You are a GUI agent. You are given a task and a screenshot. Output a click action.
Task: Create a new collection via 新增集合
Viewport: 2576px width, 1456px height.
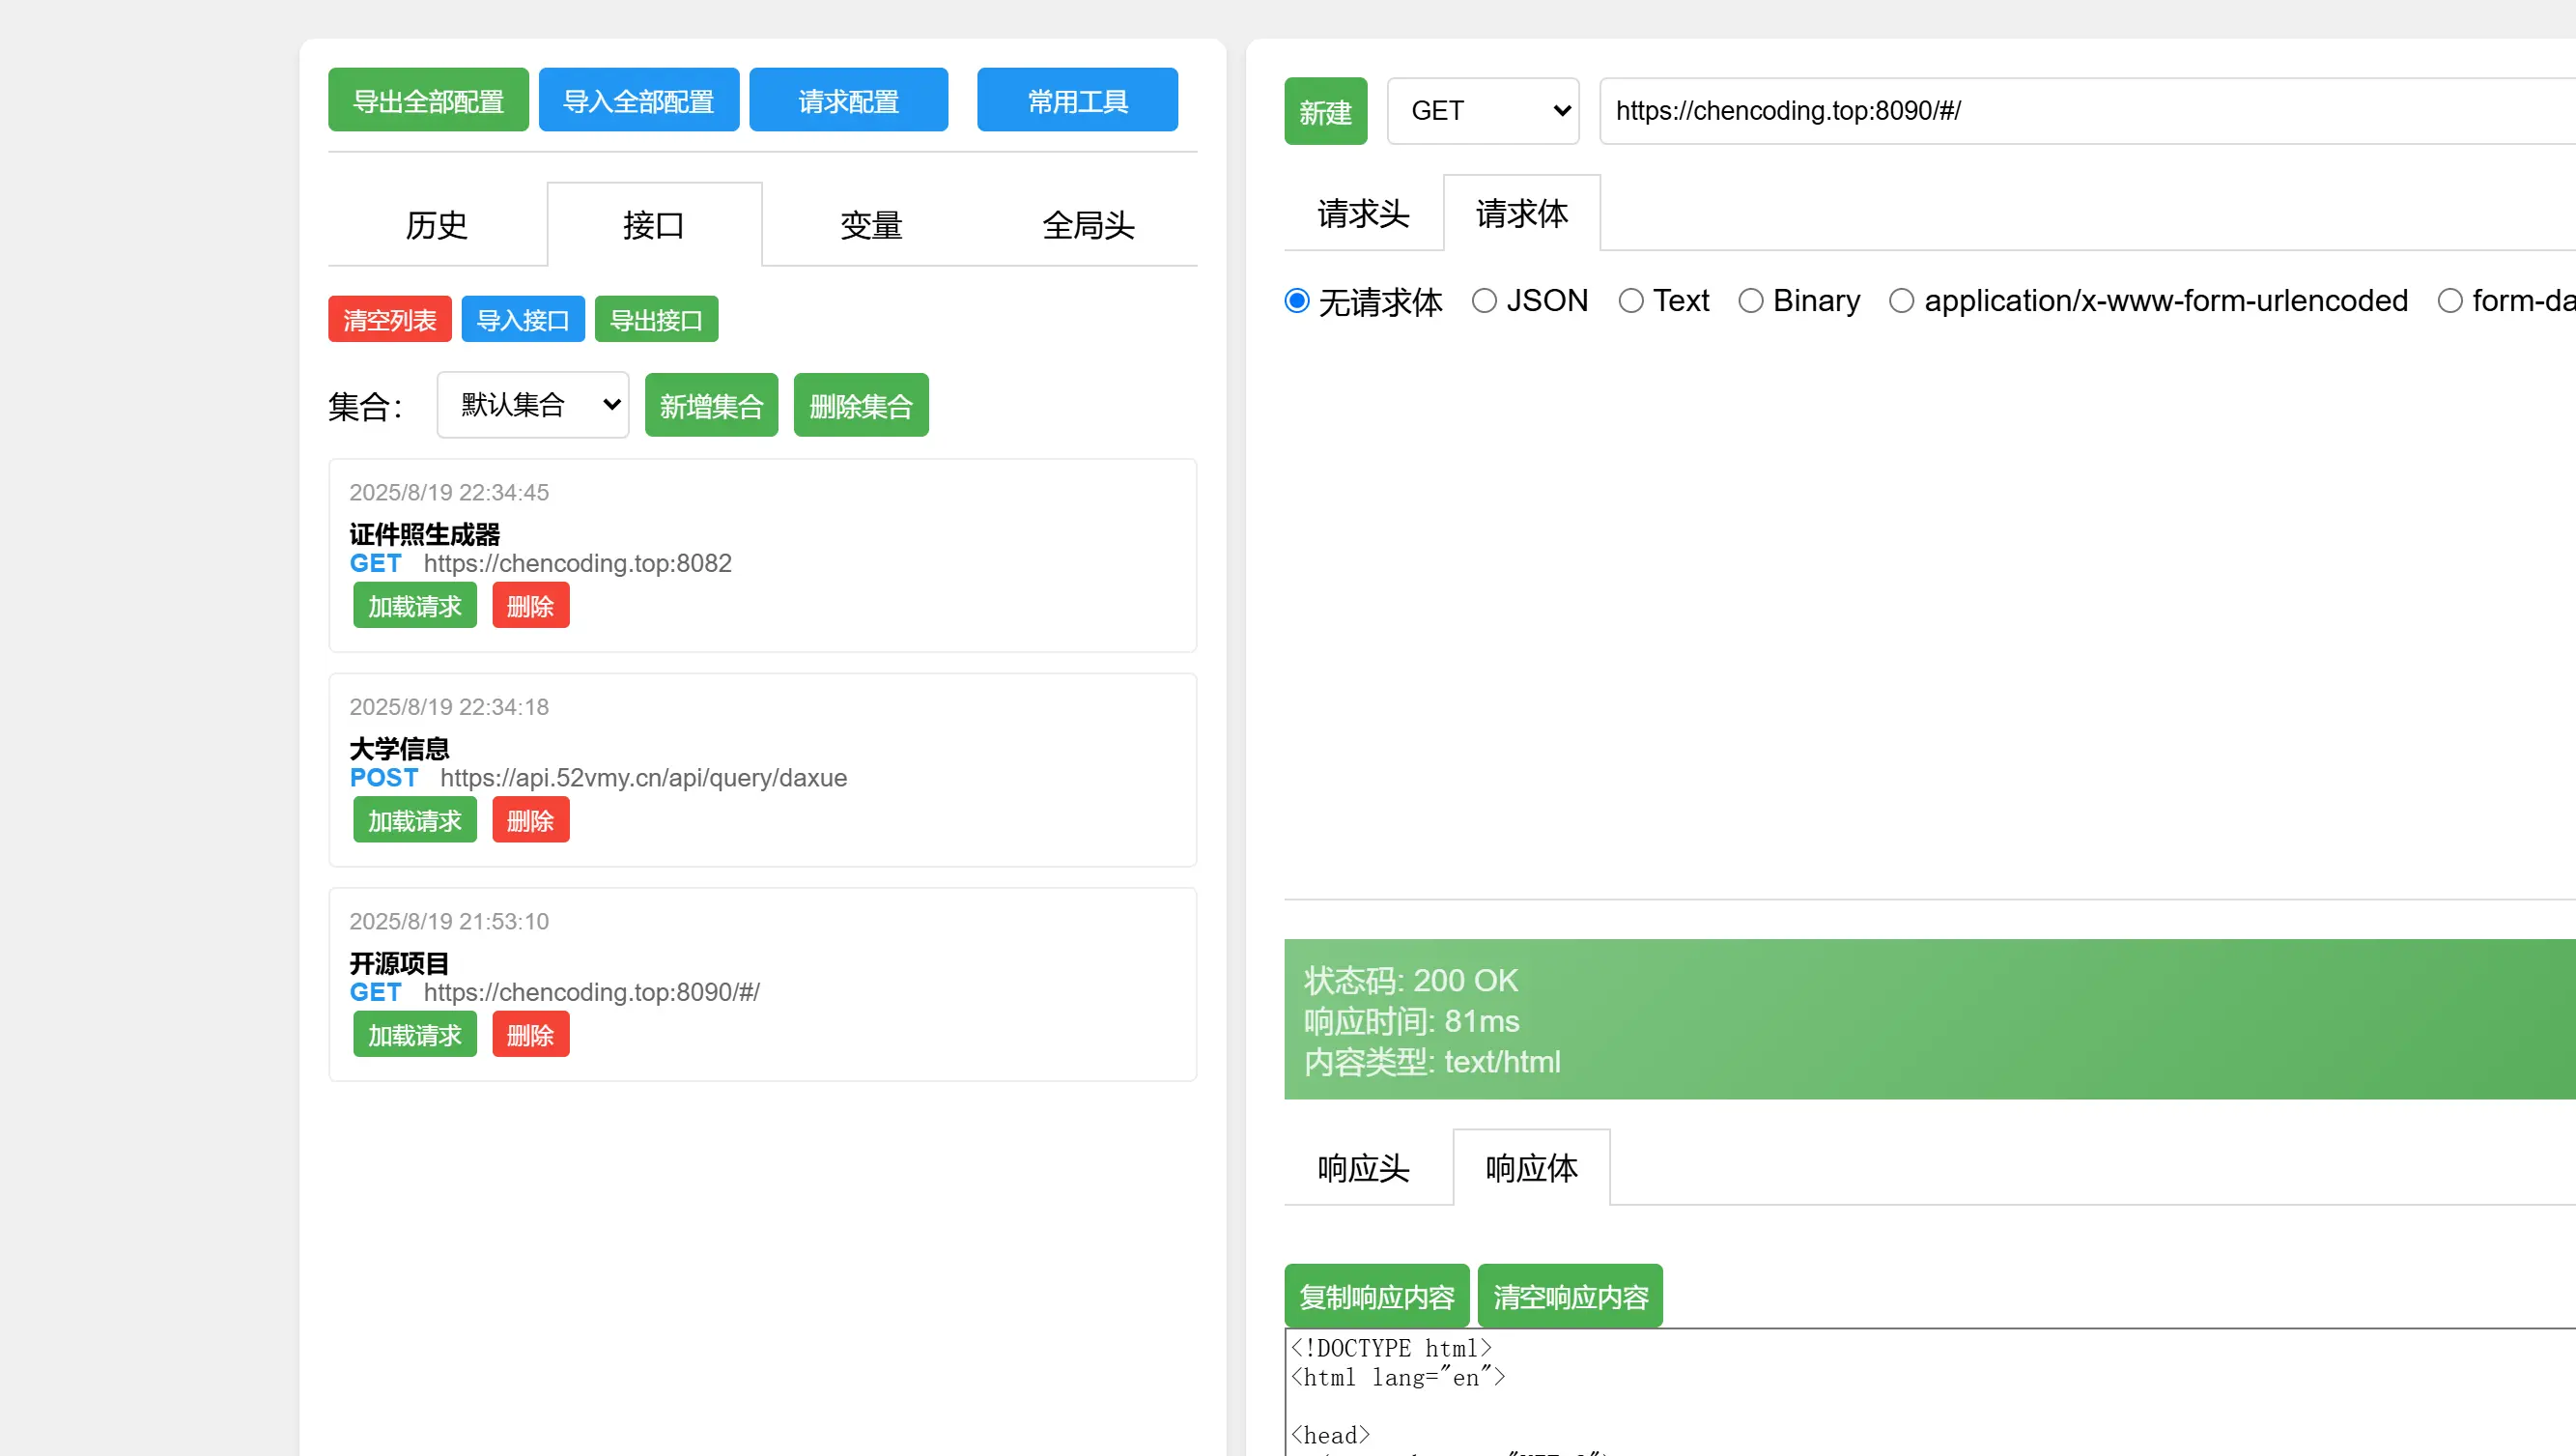711,404
